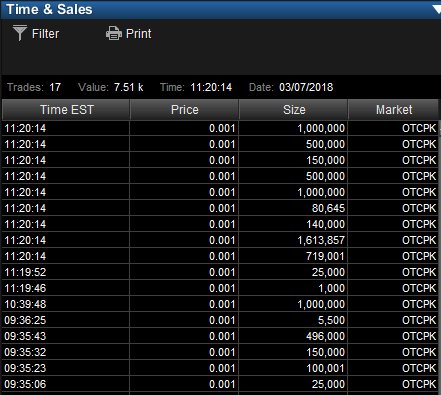The image size is (441, 395).
Task: Select the Value 7.51 k figure
Action: 128,87
